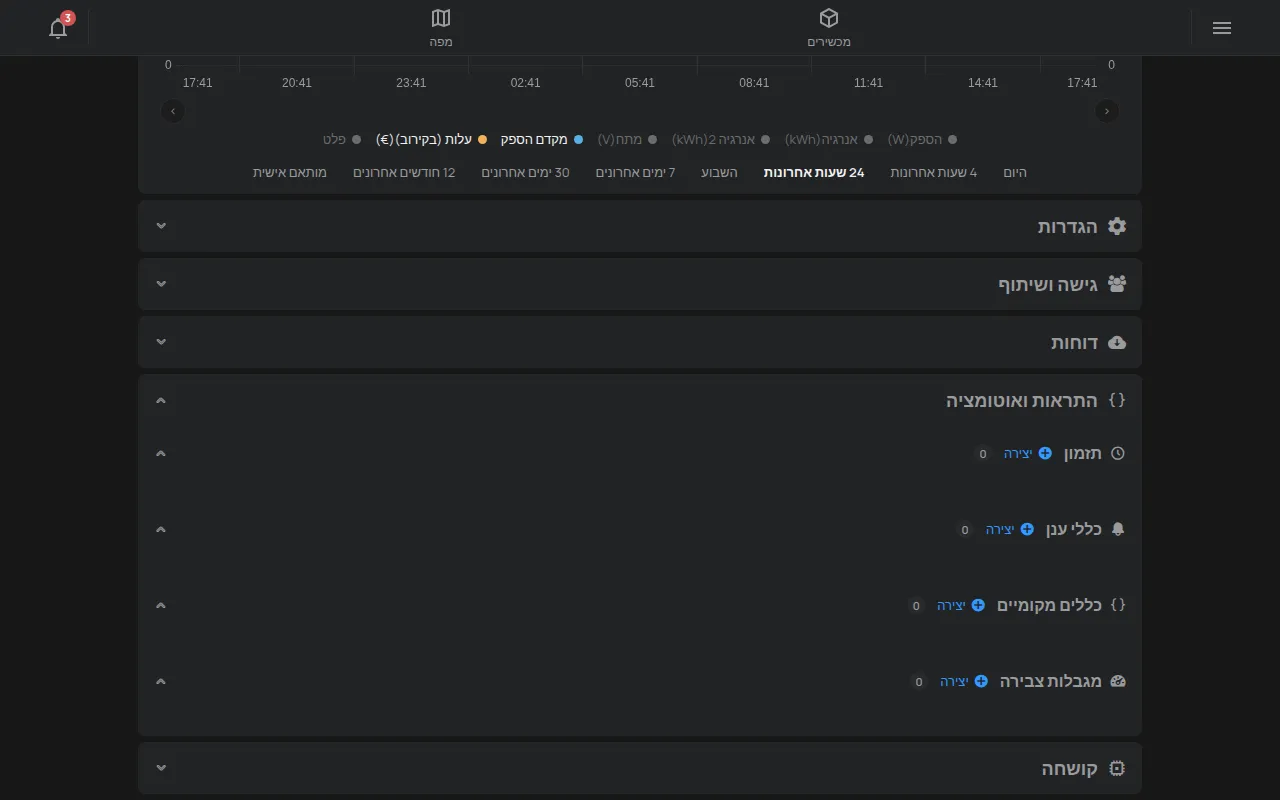Select the 24 שעות אחרונות range
Screen dimensions: 1280x800
tap(814, 173)
